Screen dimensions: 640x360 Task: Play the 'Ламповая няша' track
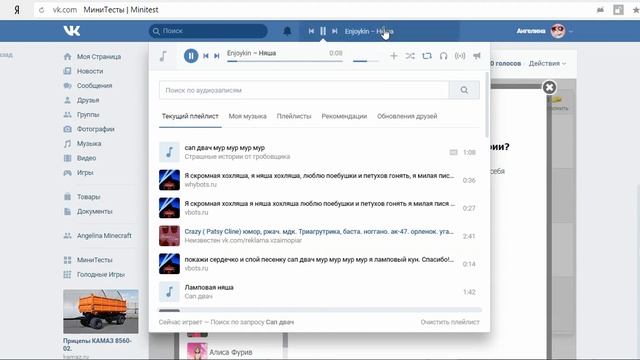tap(319, 291)
